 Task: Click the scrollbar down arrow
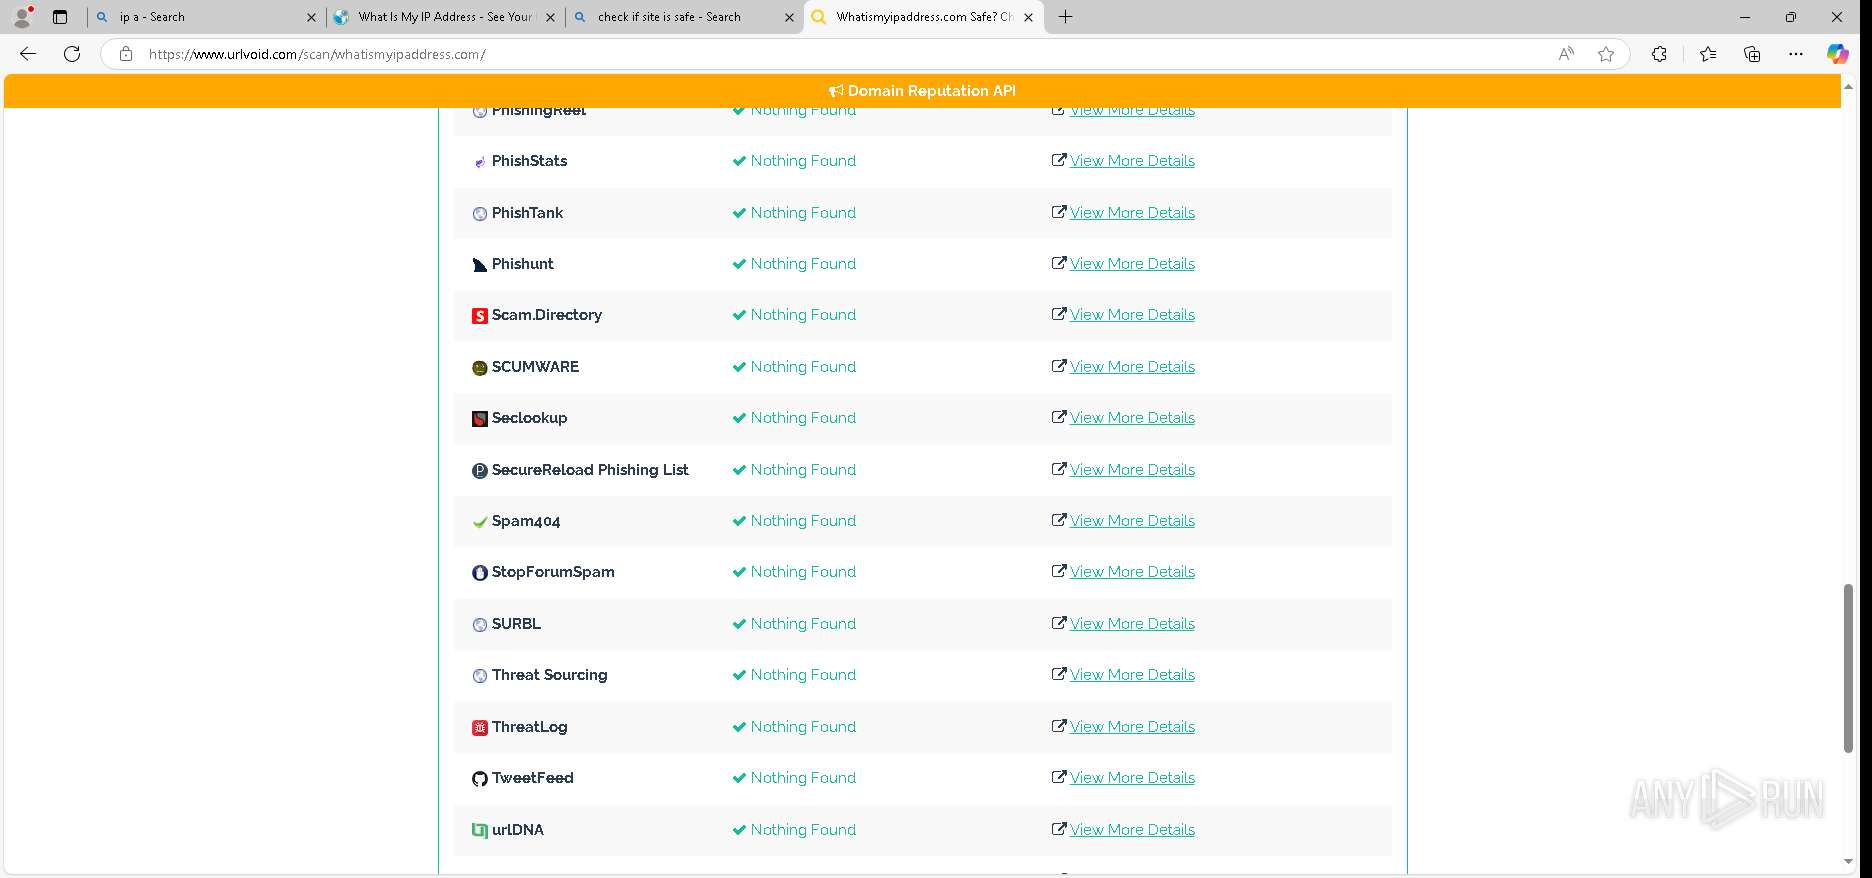click(x=1848, y=862)
